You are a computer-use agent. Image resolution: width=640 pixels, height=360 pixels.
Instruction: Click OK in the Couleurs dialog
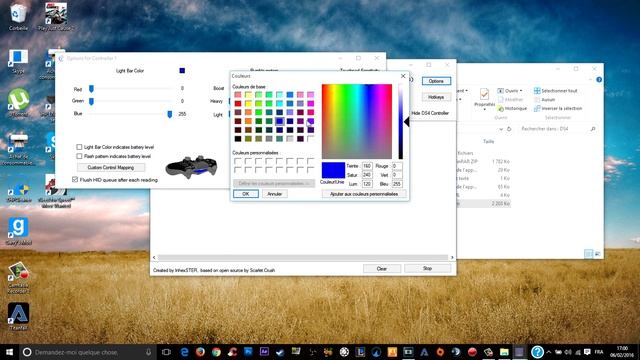coord(246,194)
